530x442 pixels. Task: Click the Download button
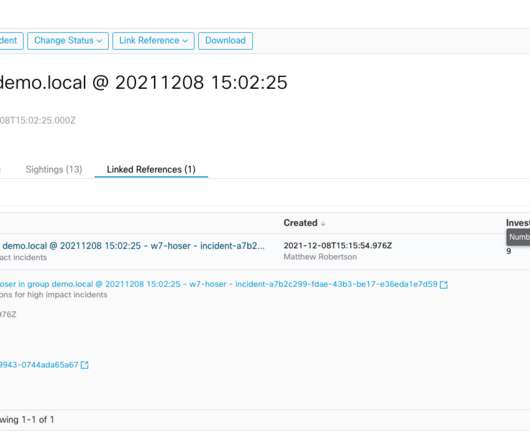(225, 41)
